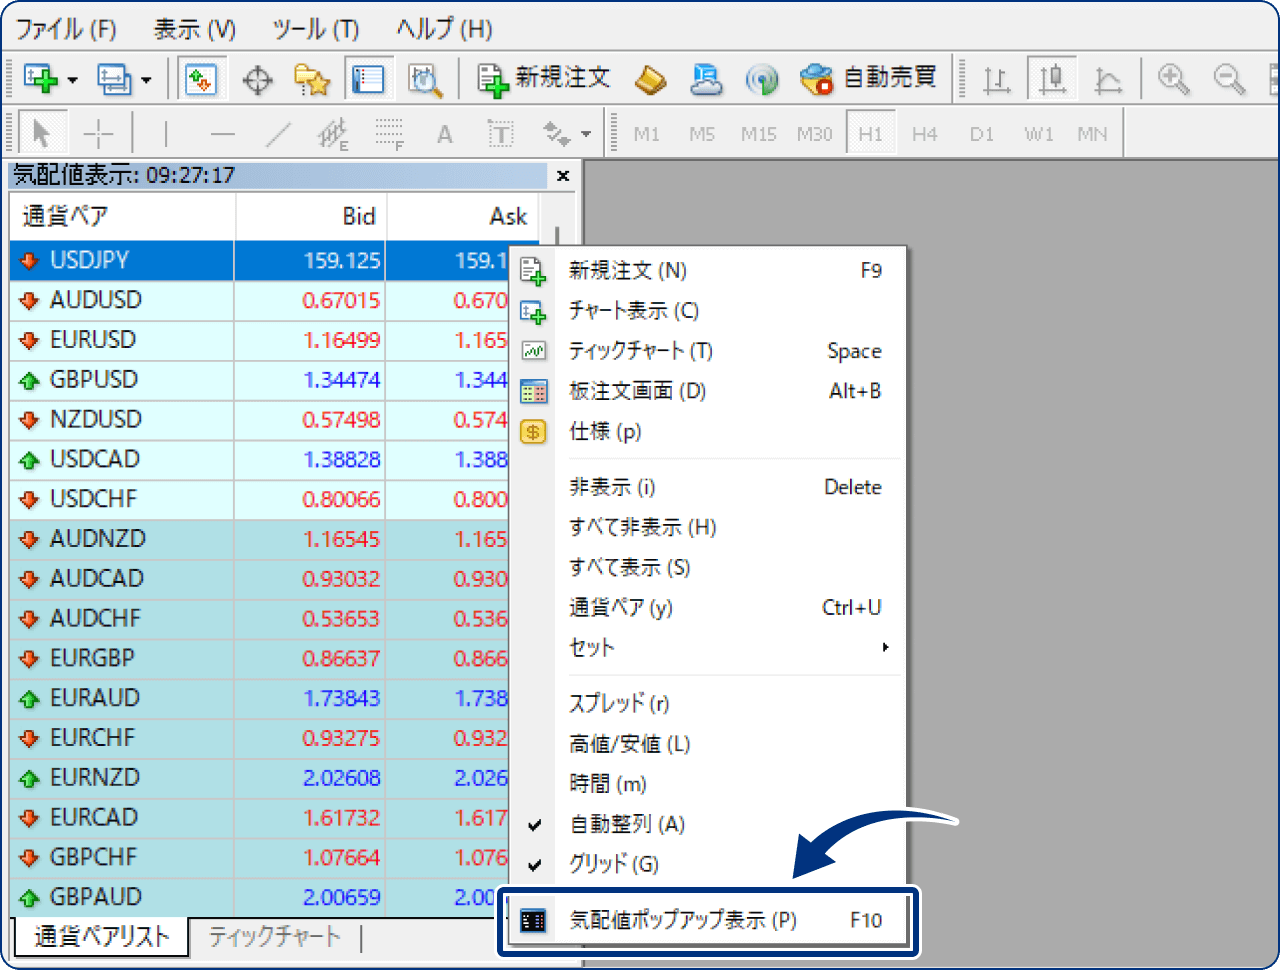Toggle the Market Watch panel icon
The height and width of the screenshot is (970, 1280).
(370, 78)
